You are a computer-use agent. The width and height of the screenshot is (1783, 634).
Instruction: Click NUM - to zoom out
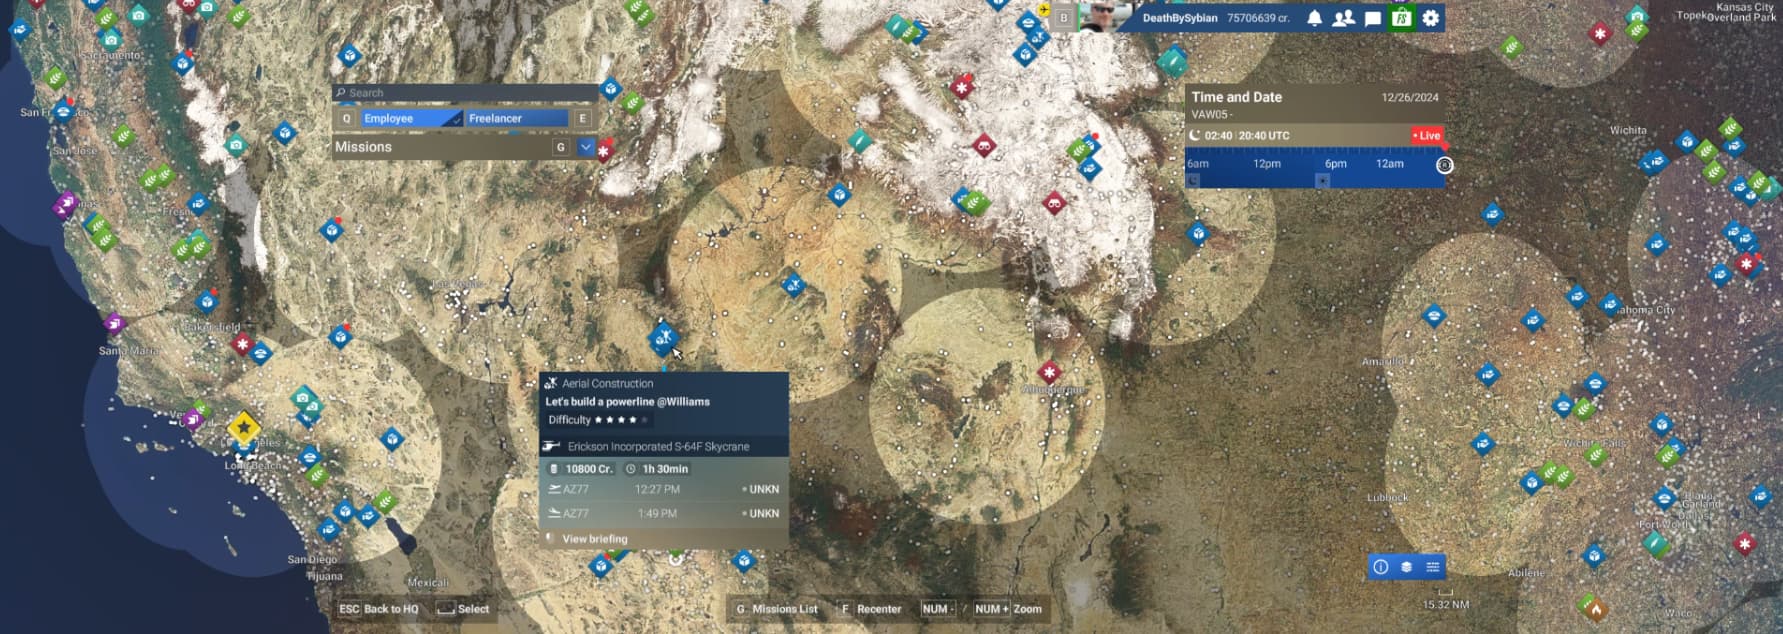pos(939,608)
